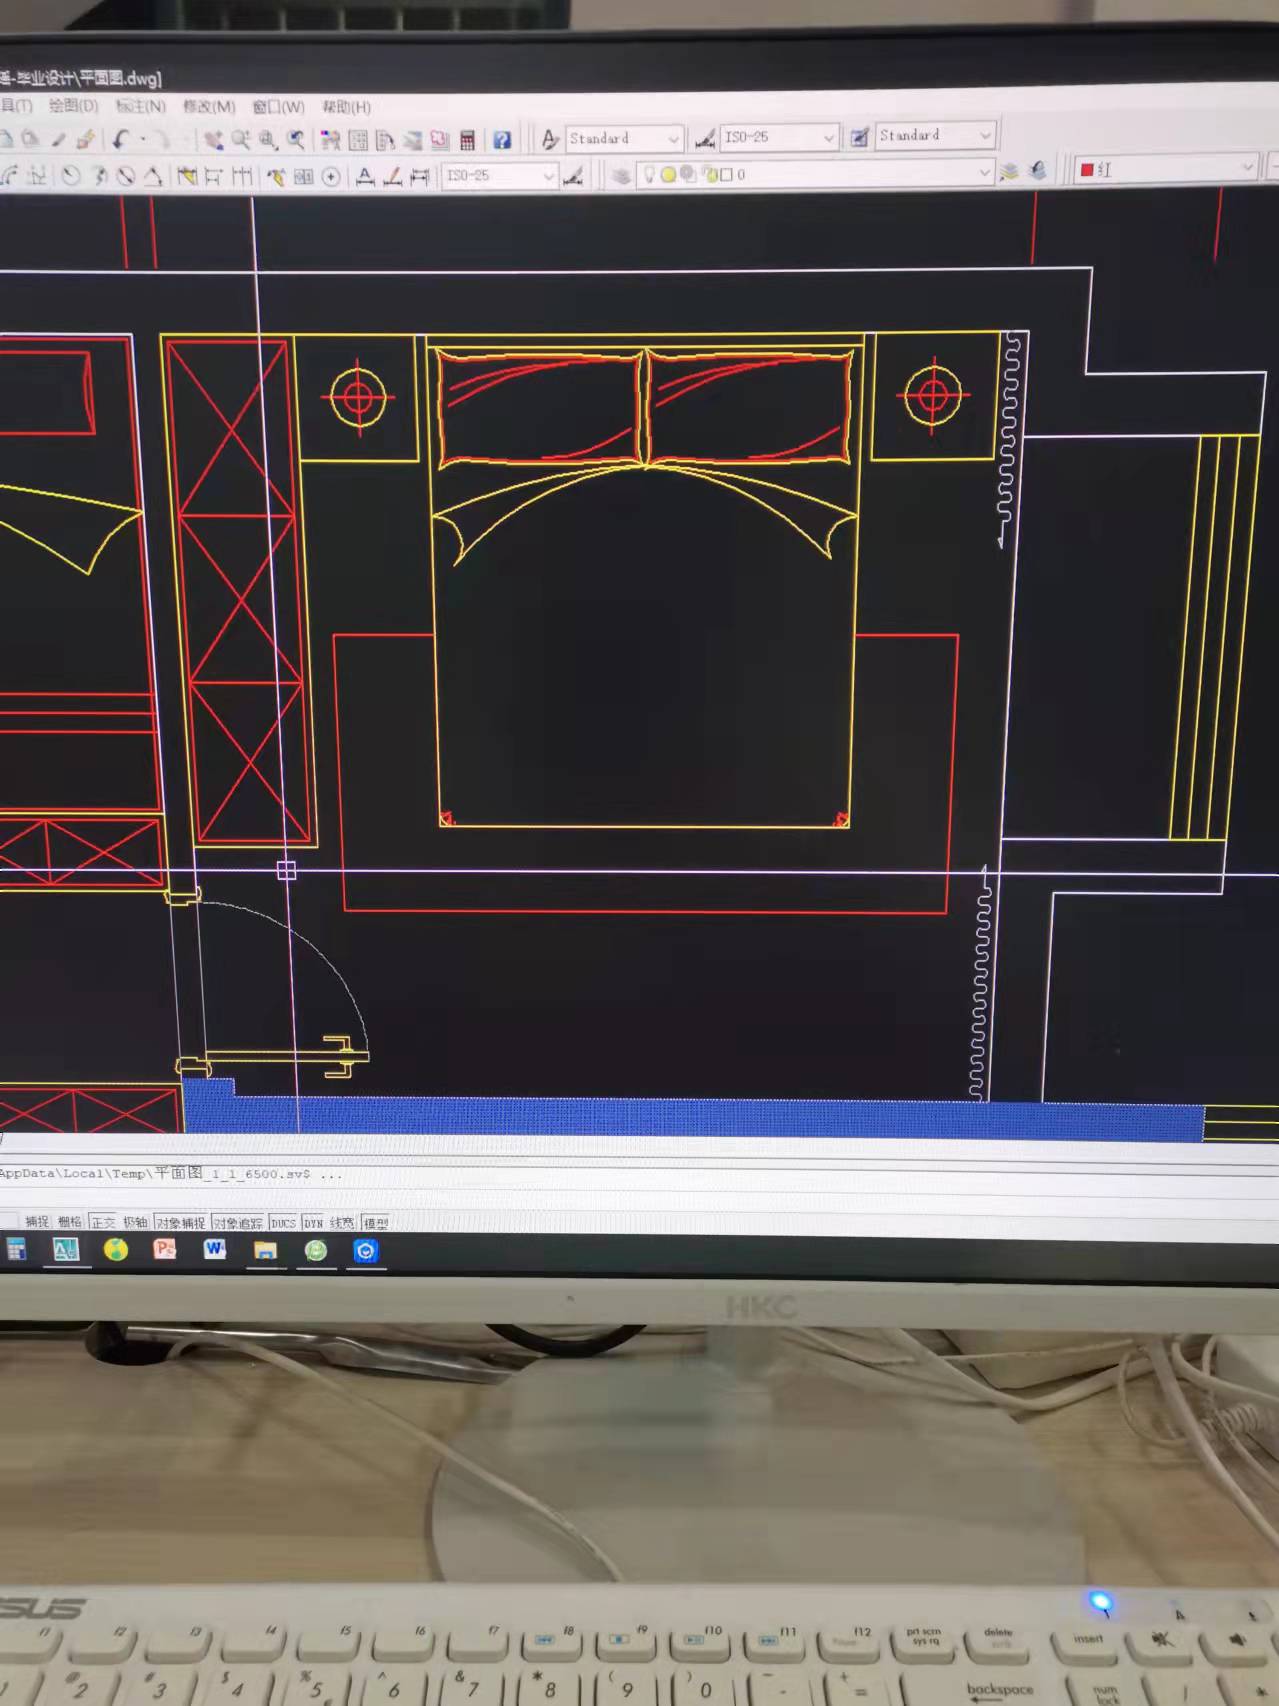Open the 修改(M) Modify menu
1279x1706 pixels.
[x=208, y=106]
